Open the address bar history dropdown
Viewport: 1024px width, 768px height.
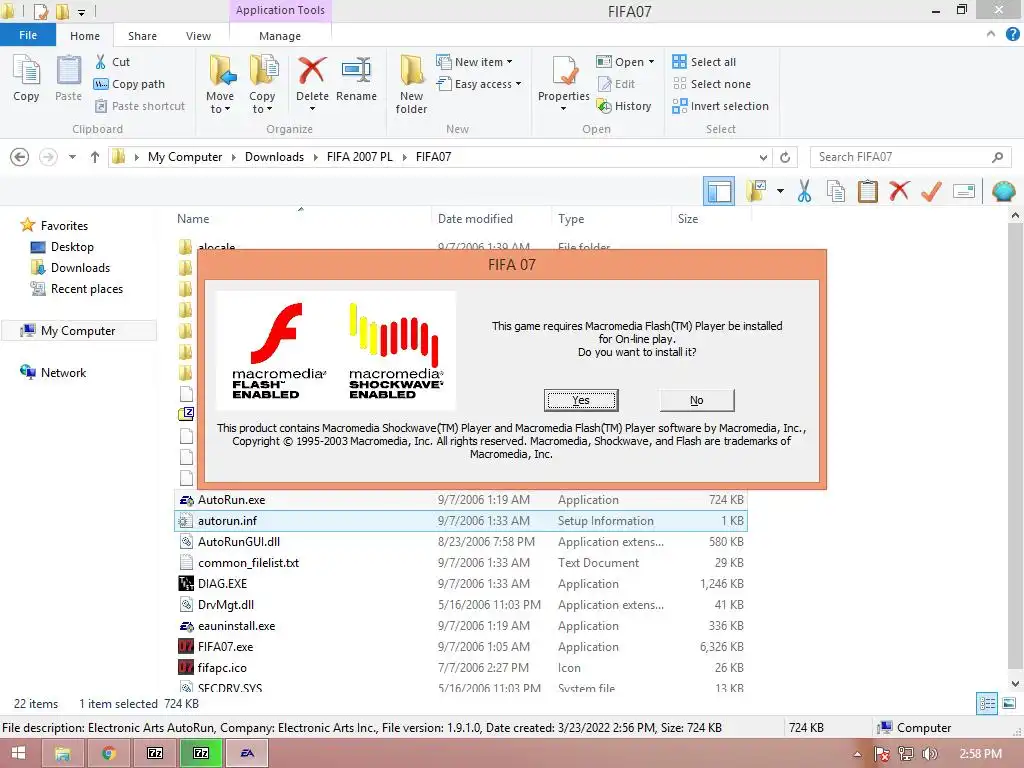pos(763,157)
